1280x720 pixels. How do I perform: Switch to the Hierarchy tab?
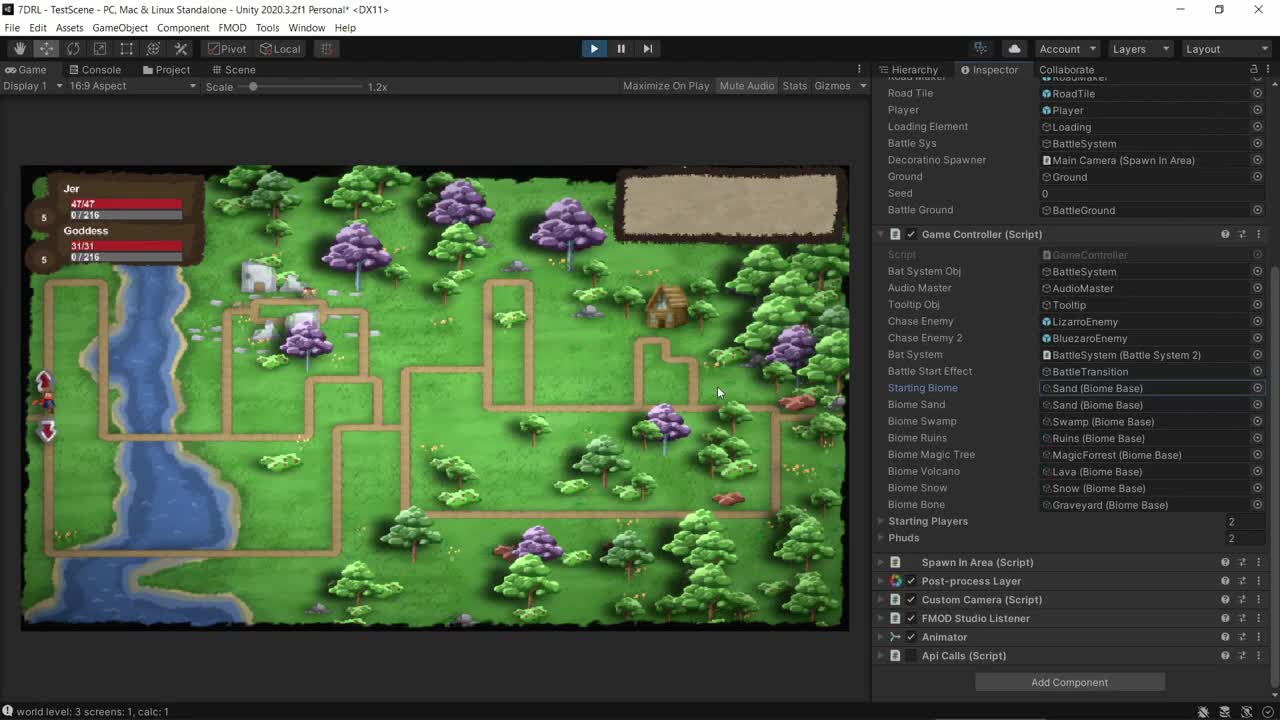(908, 70)
